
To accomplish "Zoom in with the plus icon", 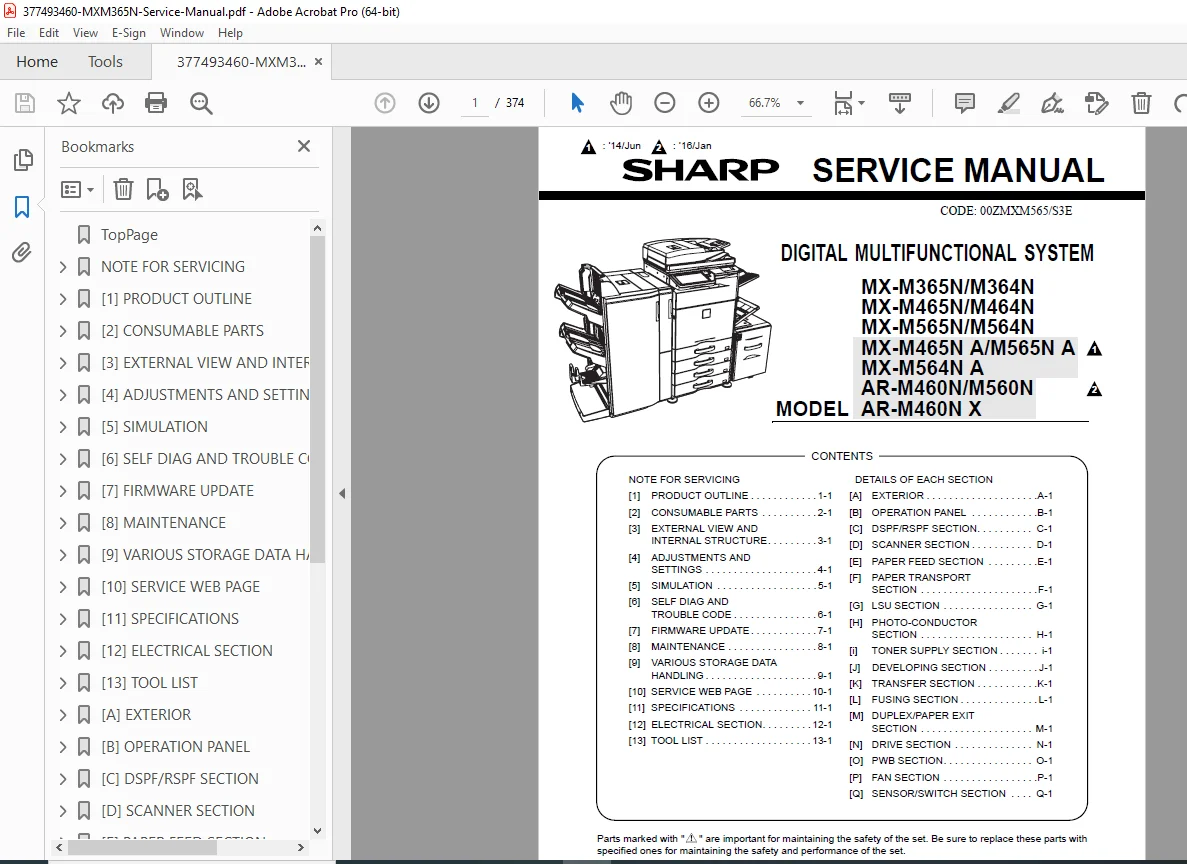I will 709,103.
